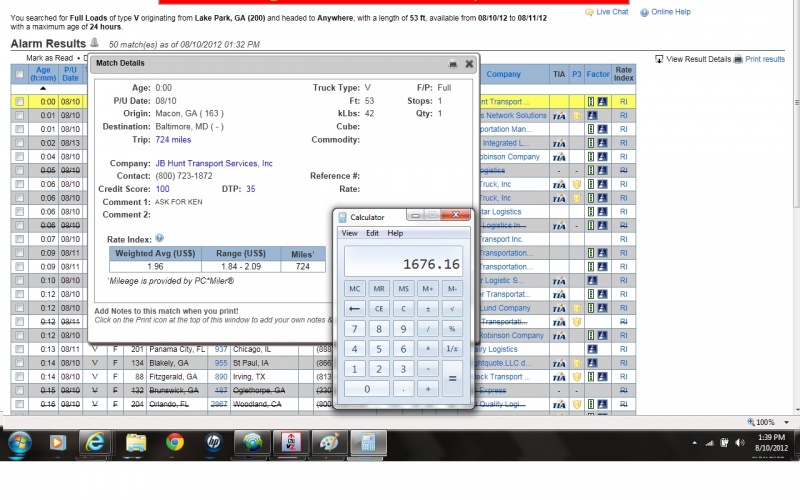Open Internet Explorer from the taskbar

coord(95,442)
